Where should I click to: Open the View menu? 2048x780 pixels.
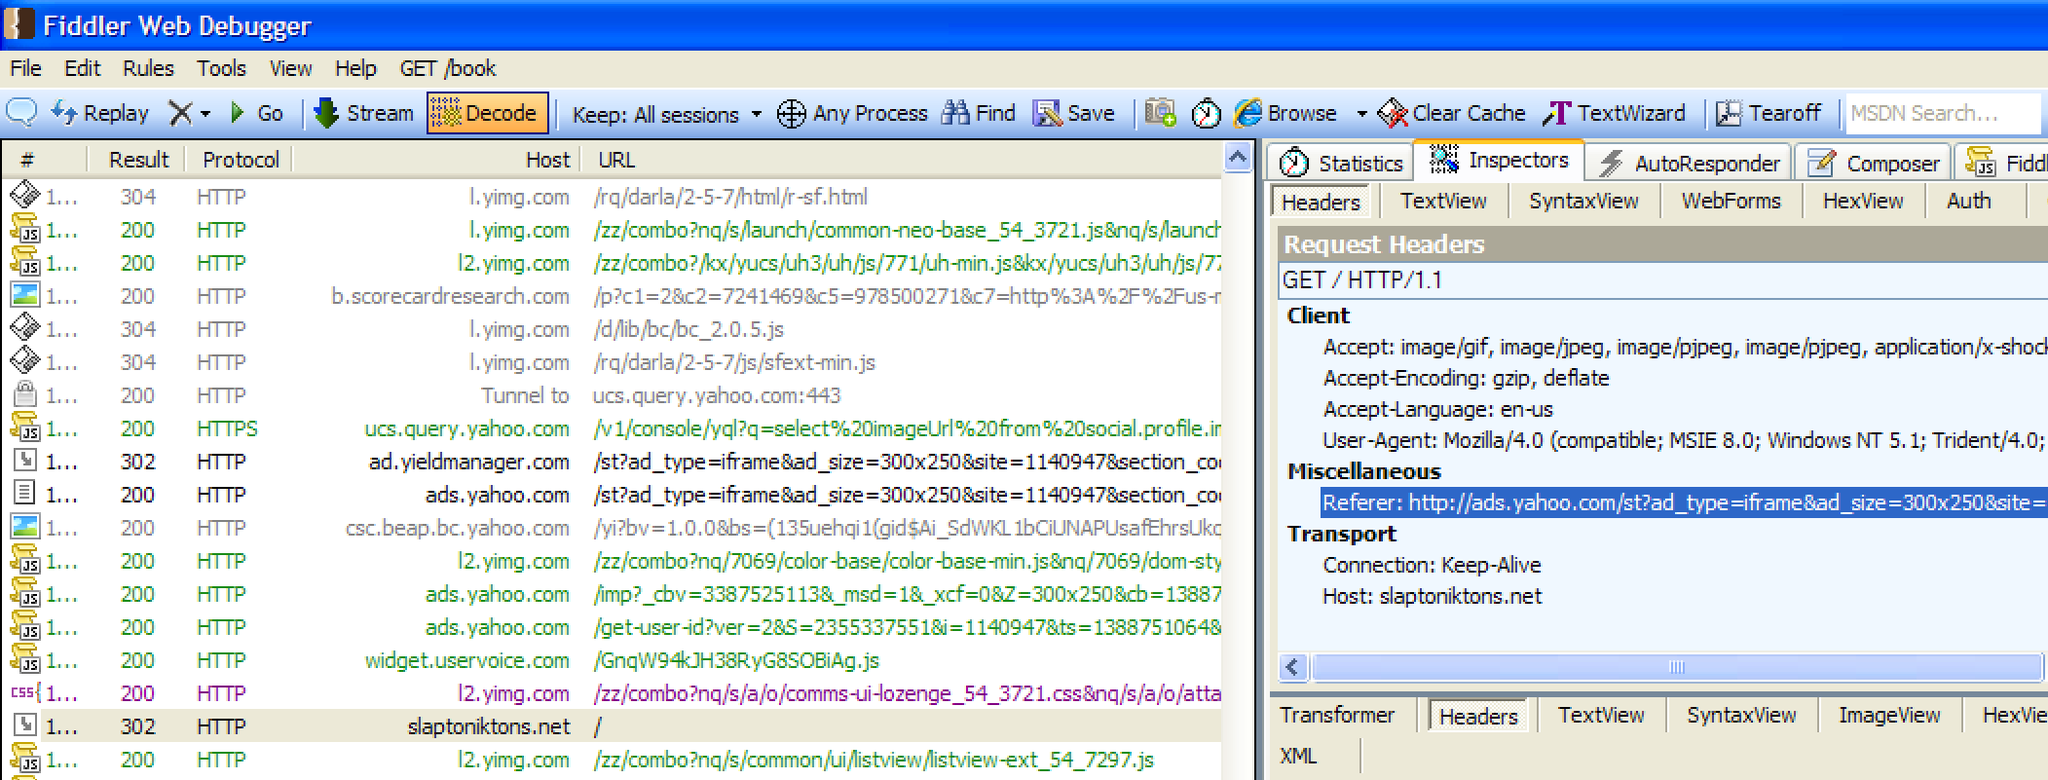coord(290,68)
